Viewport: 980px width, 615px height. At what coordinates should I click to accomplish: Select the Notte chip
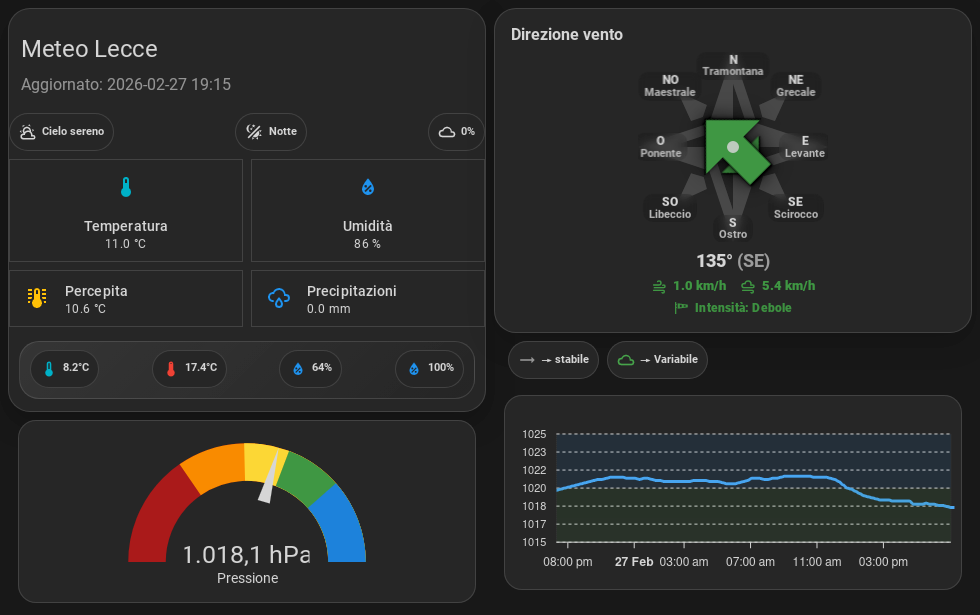(271, 132)
